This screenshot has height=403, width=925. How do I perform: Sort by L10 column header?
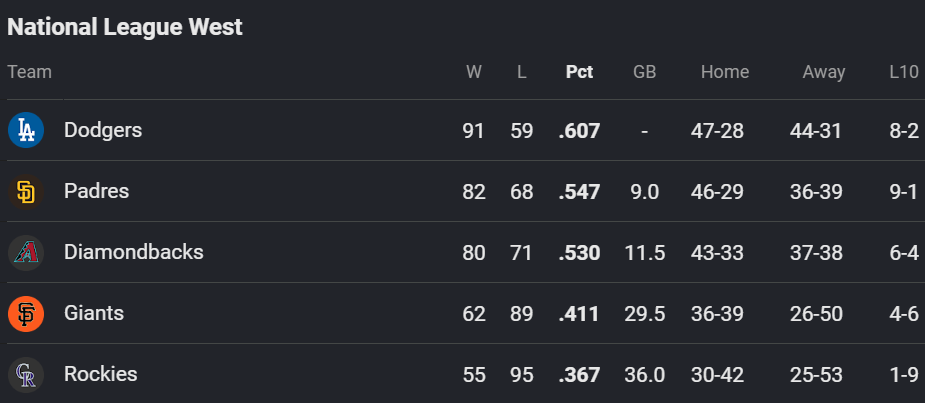pyautogui.click(x=904, y=72)
